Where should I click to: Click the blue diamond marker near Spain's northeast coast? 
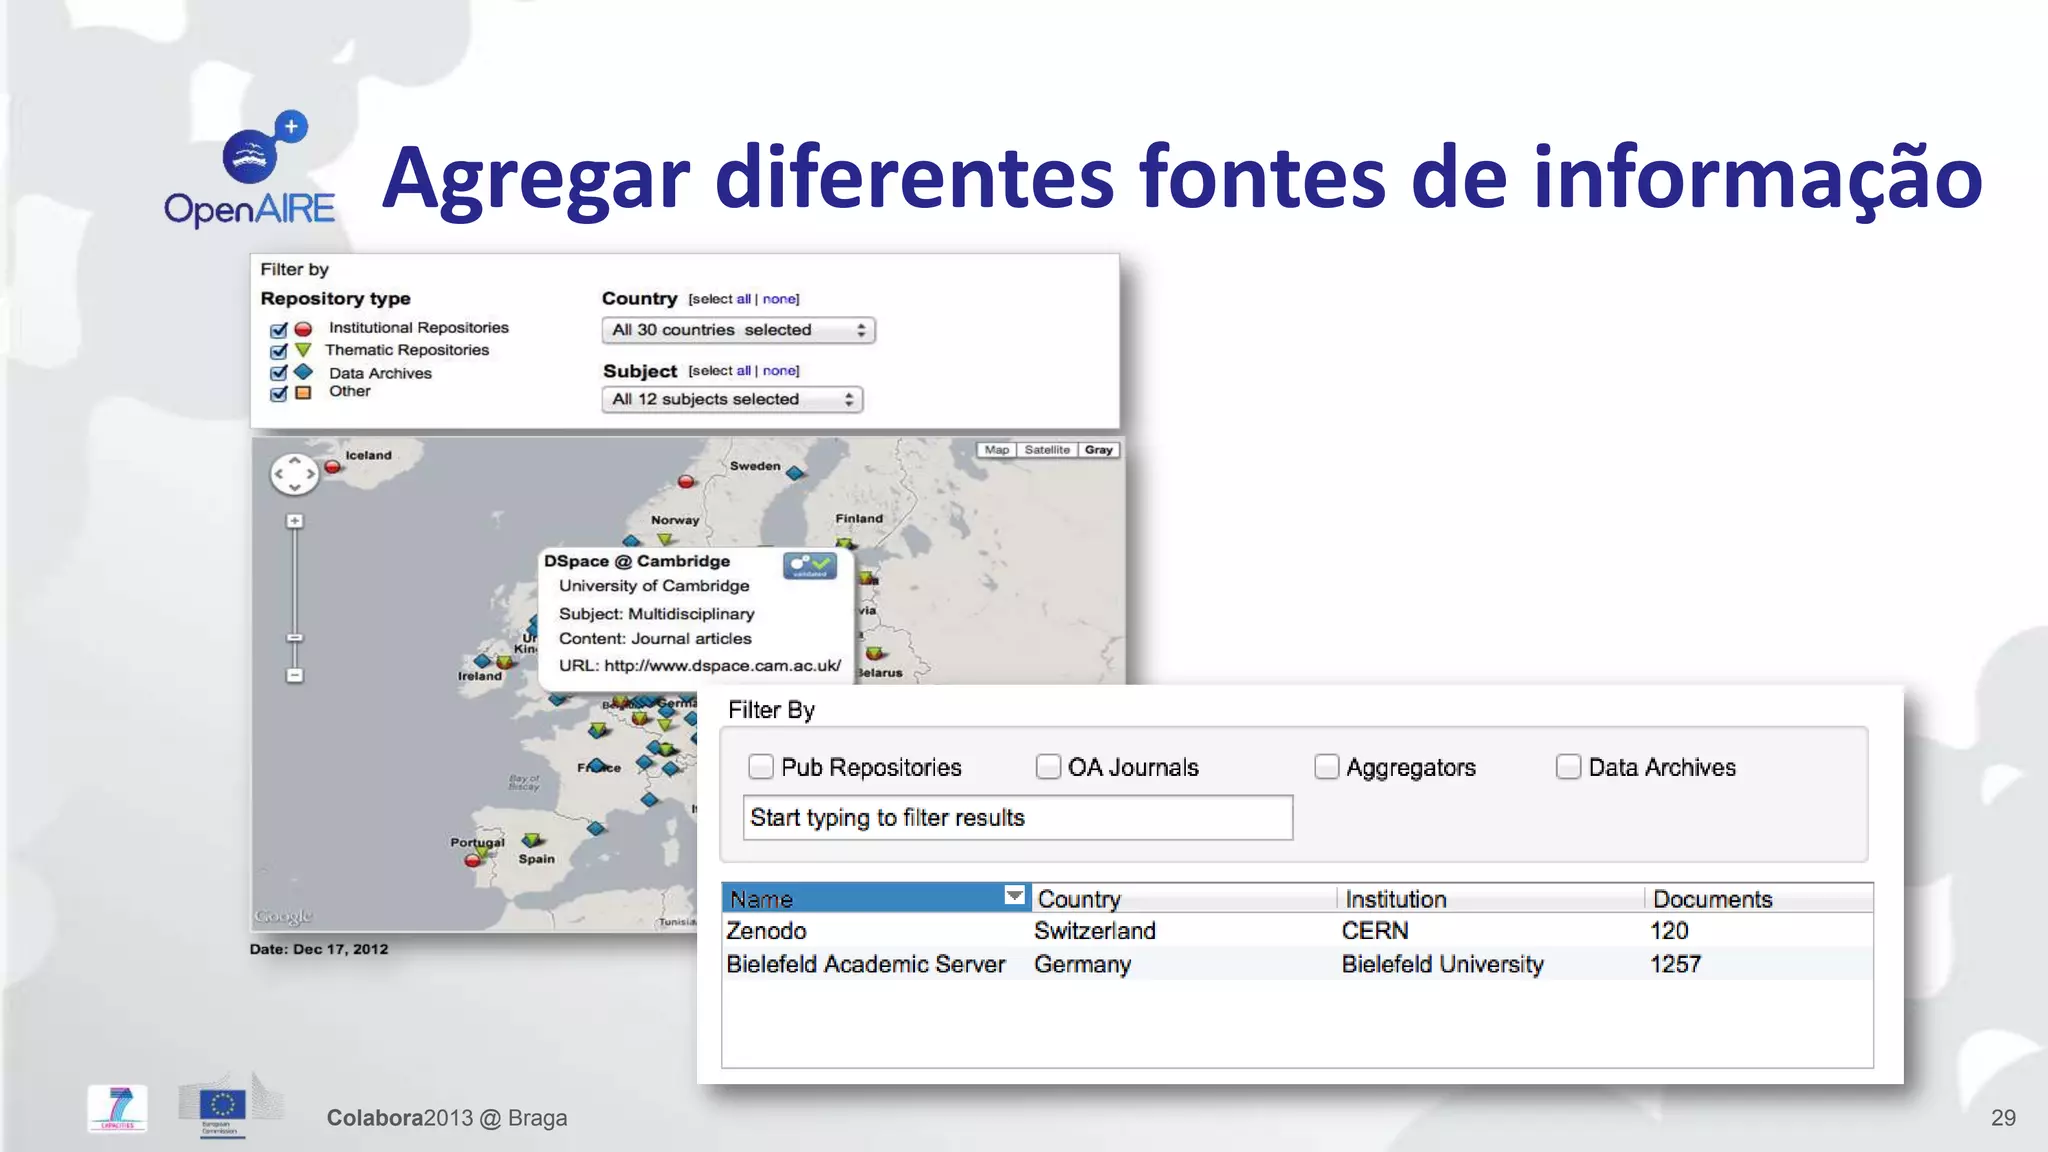(x=596, y=828)
